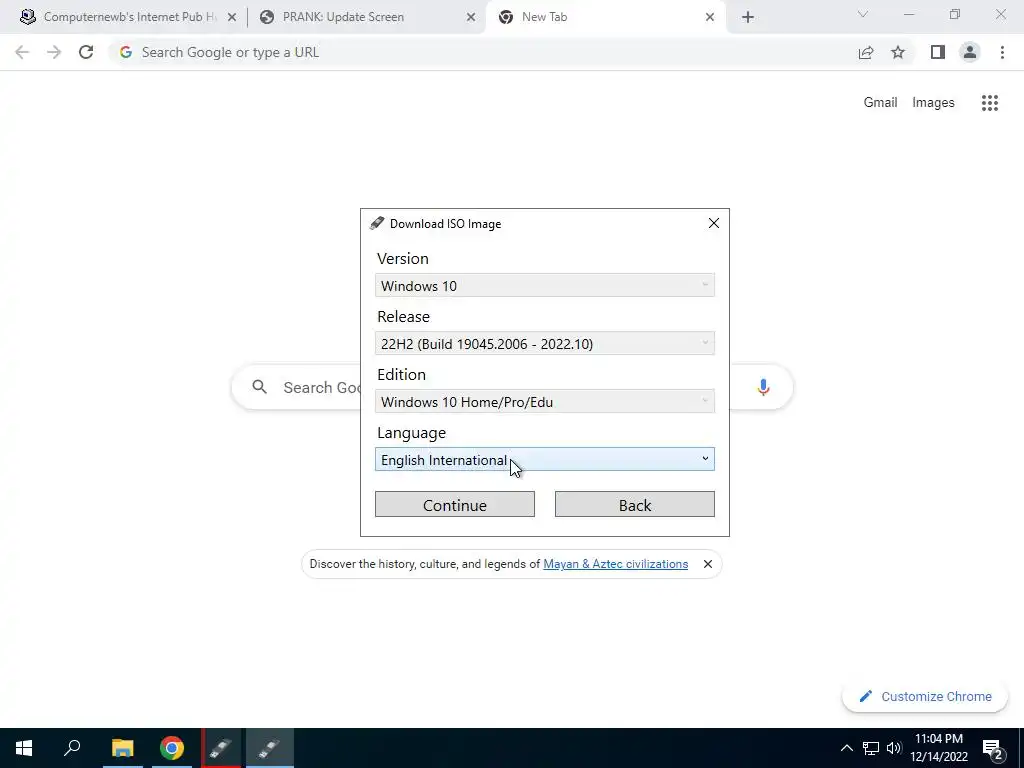Click the highlighted second Rufus taskbar icon
The width and height of the screenshot is (1024, 768).
[x=270, y=748]
